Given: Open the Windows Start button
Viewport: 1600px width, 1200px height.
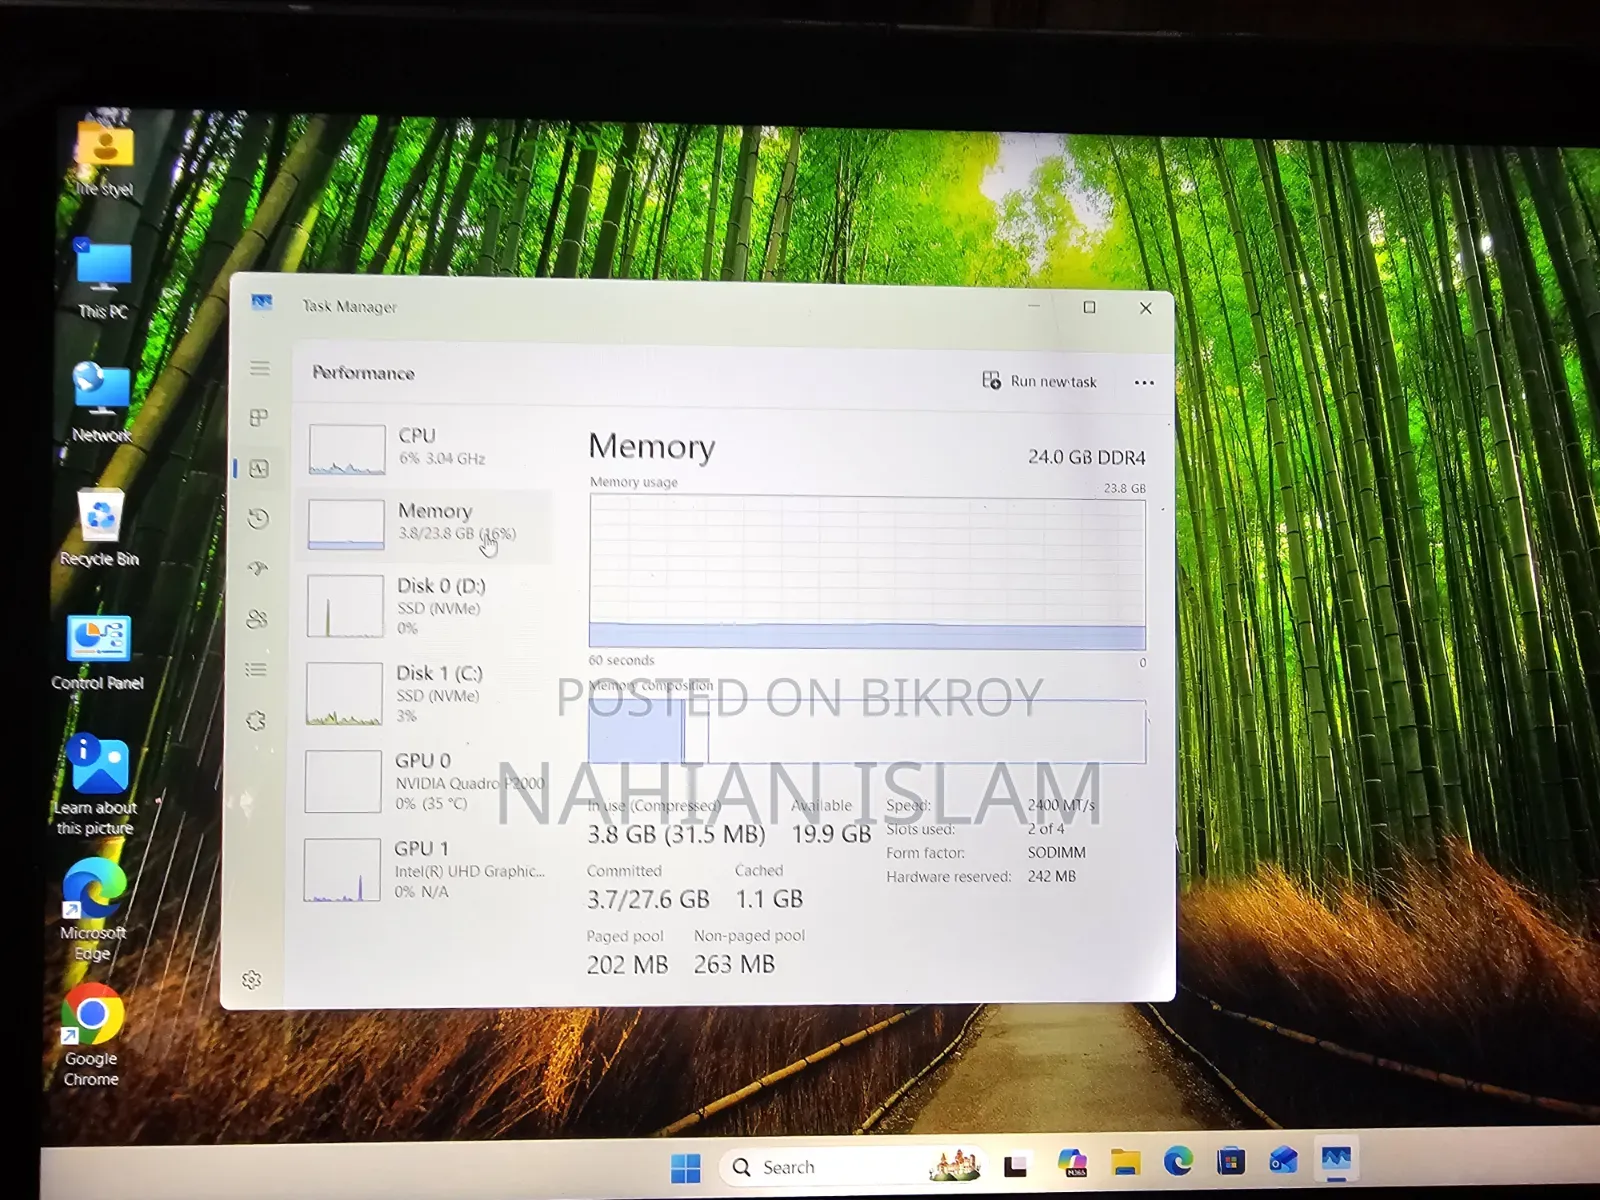Looking at the screenshot, I should pyautogui.click(x=685, y=1167).
